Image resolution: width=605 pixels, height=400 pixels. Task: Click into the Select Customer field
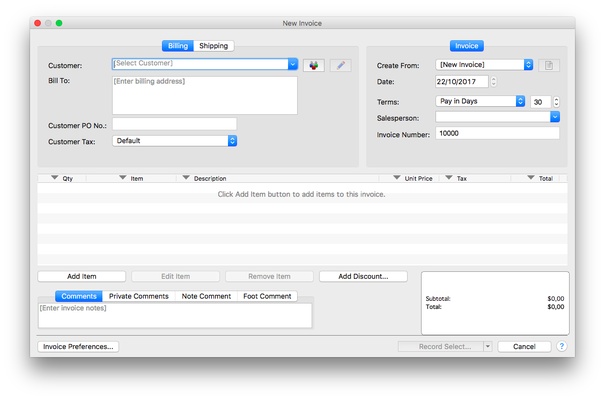[200, 64]
